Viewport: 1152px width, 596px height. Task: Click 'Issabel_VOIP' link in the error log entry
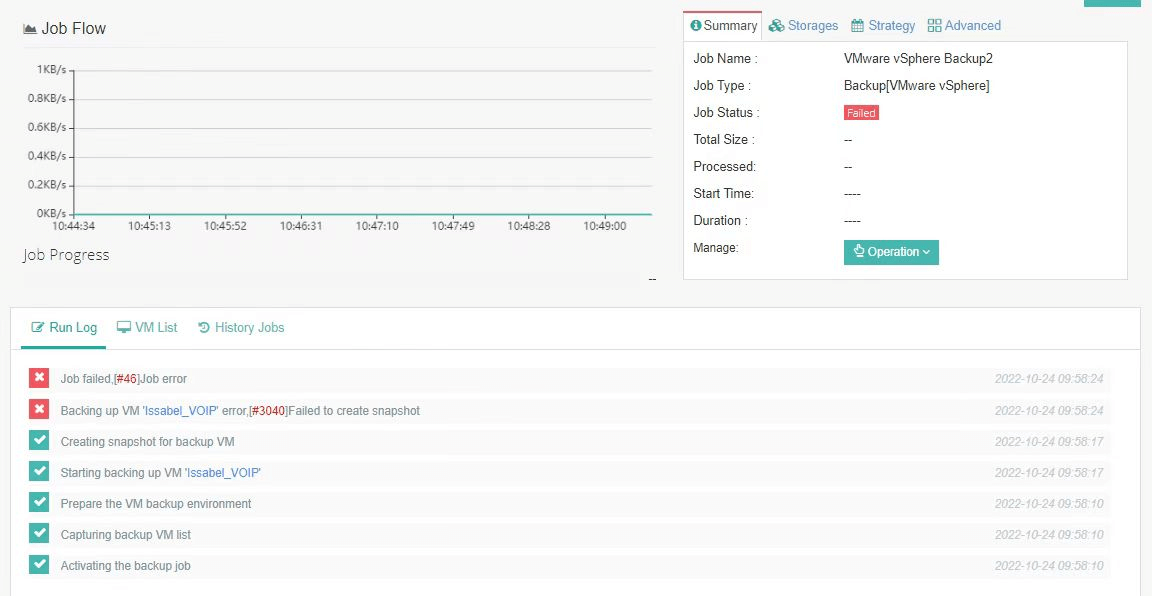pyautogui.click(x=181, y=411)
